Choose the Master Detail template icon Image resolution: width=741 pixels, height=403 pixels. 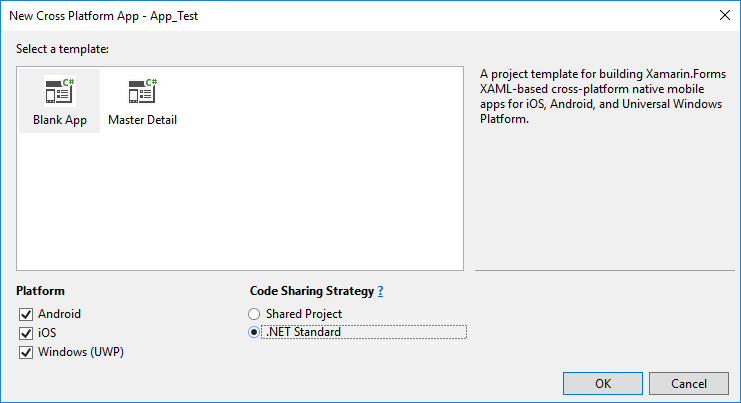(x=142, y=91)
